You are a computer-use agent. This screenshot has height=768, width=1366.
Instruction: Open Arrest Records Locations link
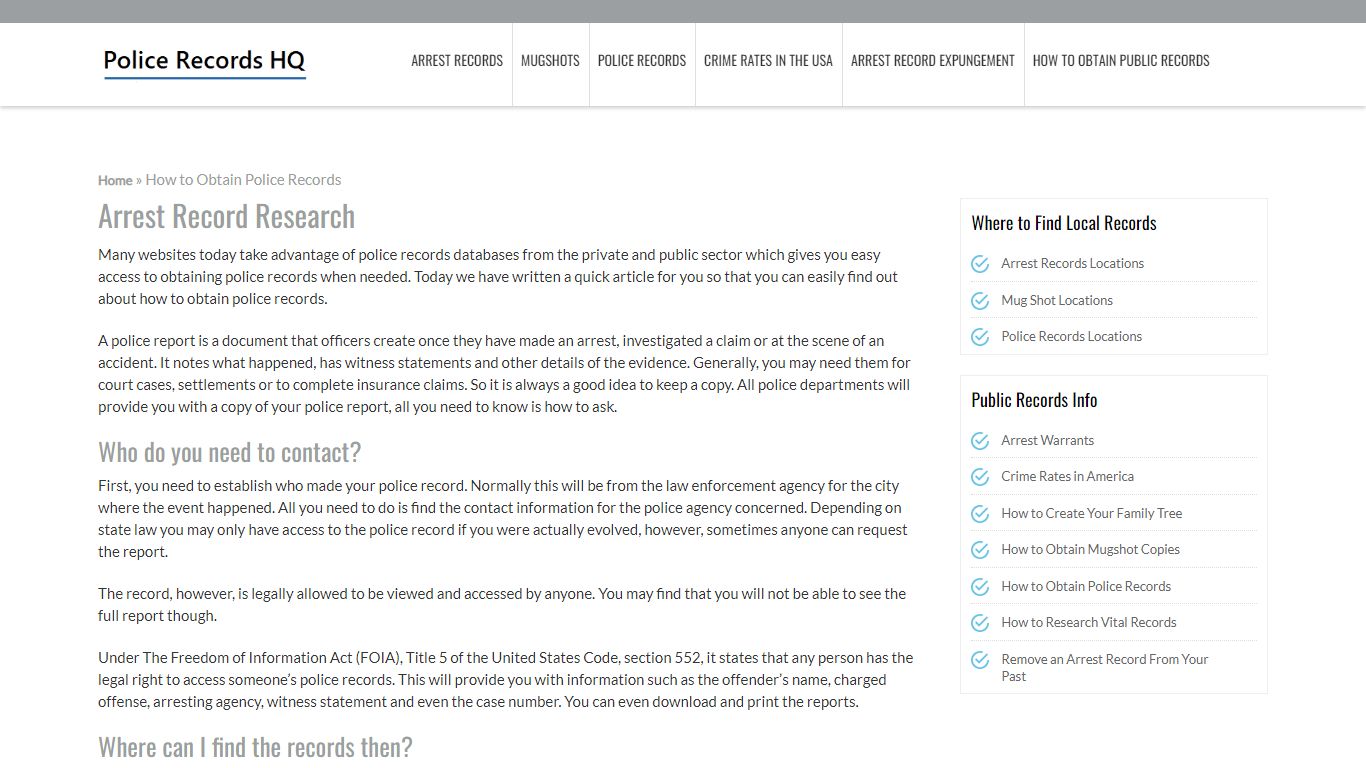(x=1072, y=263)
